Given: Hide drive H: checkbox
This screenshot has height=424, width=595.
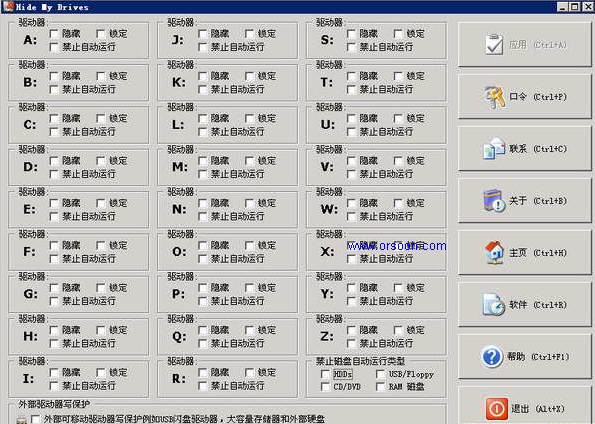Looking at the screenshot, I should click(54, 330).
